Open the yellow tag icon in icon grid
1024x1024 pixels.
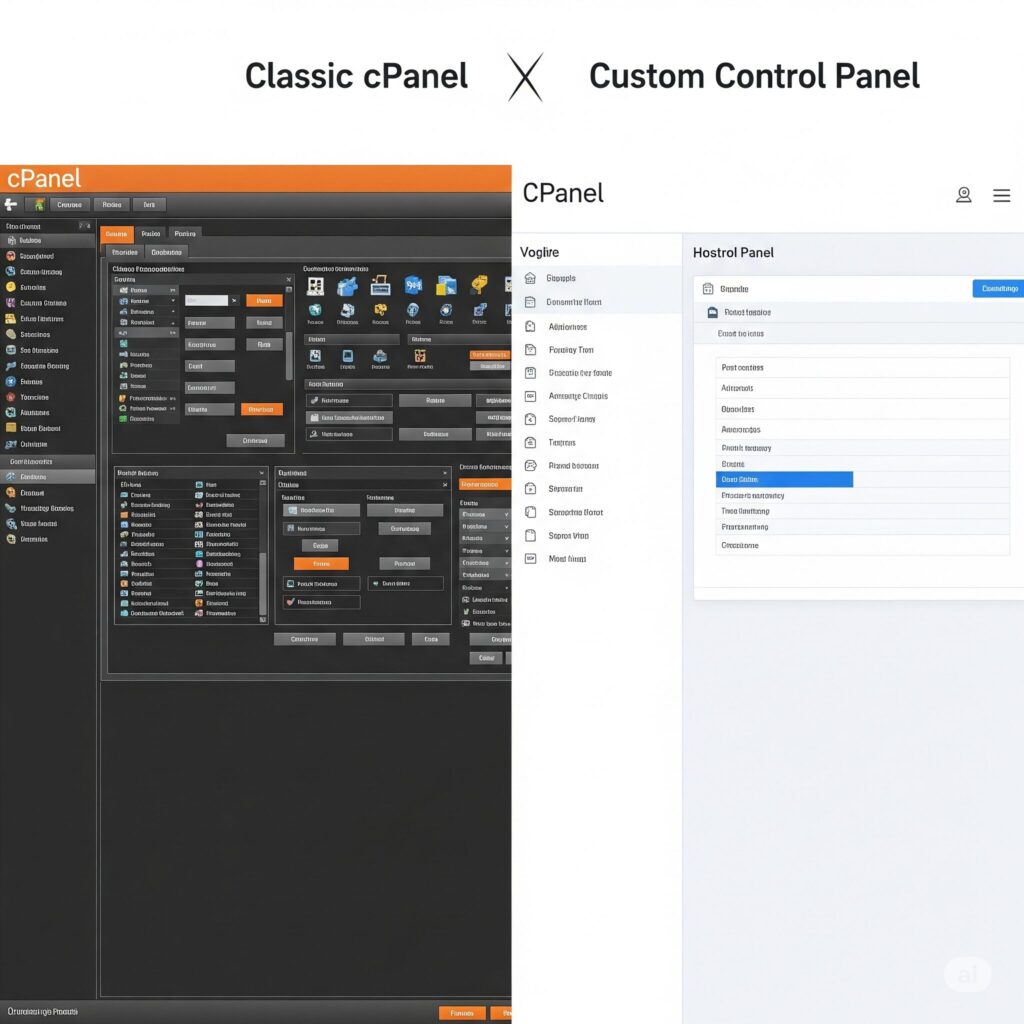[x=479, y=284]
